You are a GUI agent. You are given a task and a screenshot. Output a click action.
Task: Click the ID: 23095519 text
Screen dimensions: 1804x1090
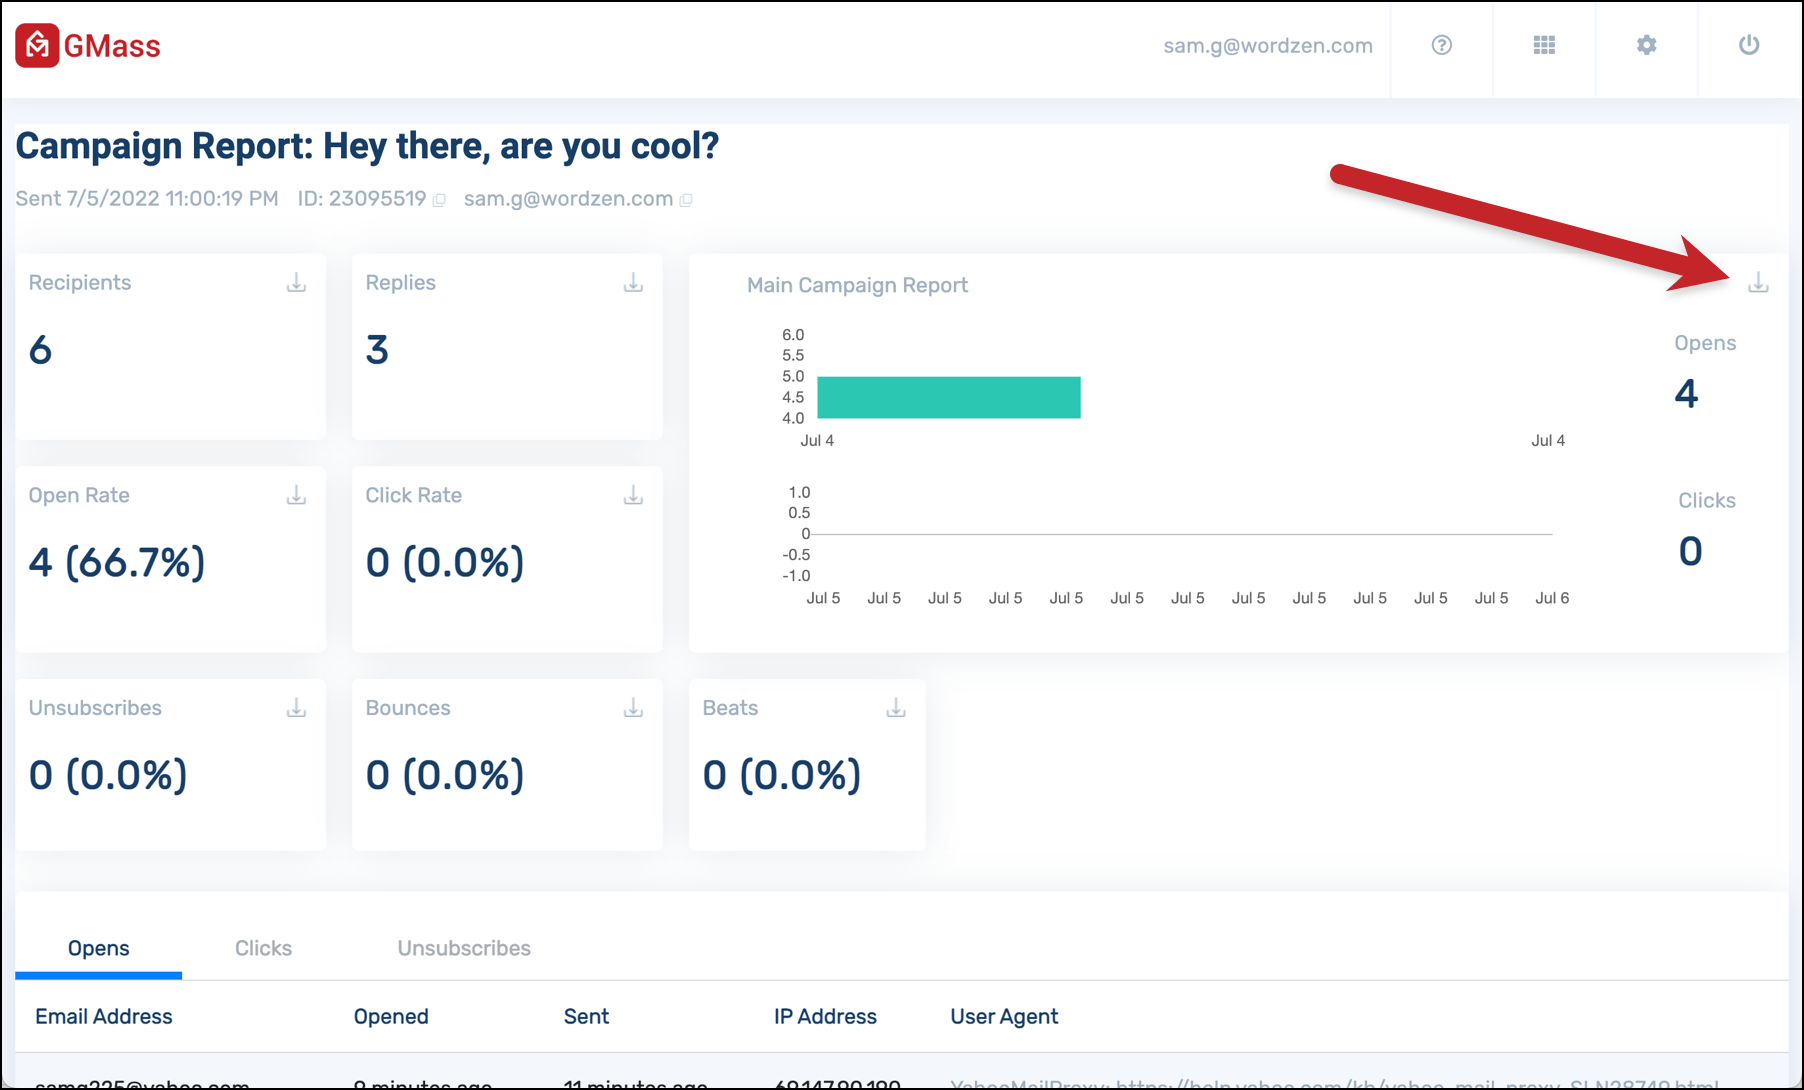click(x=362, y=199)
